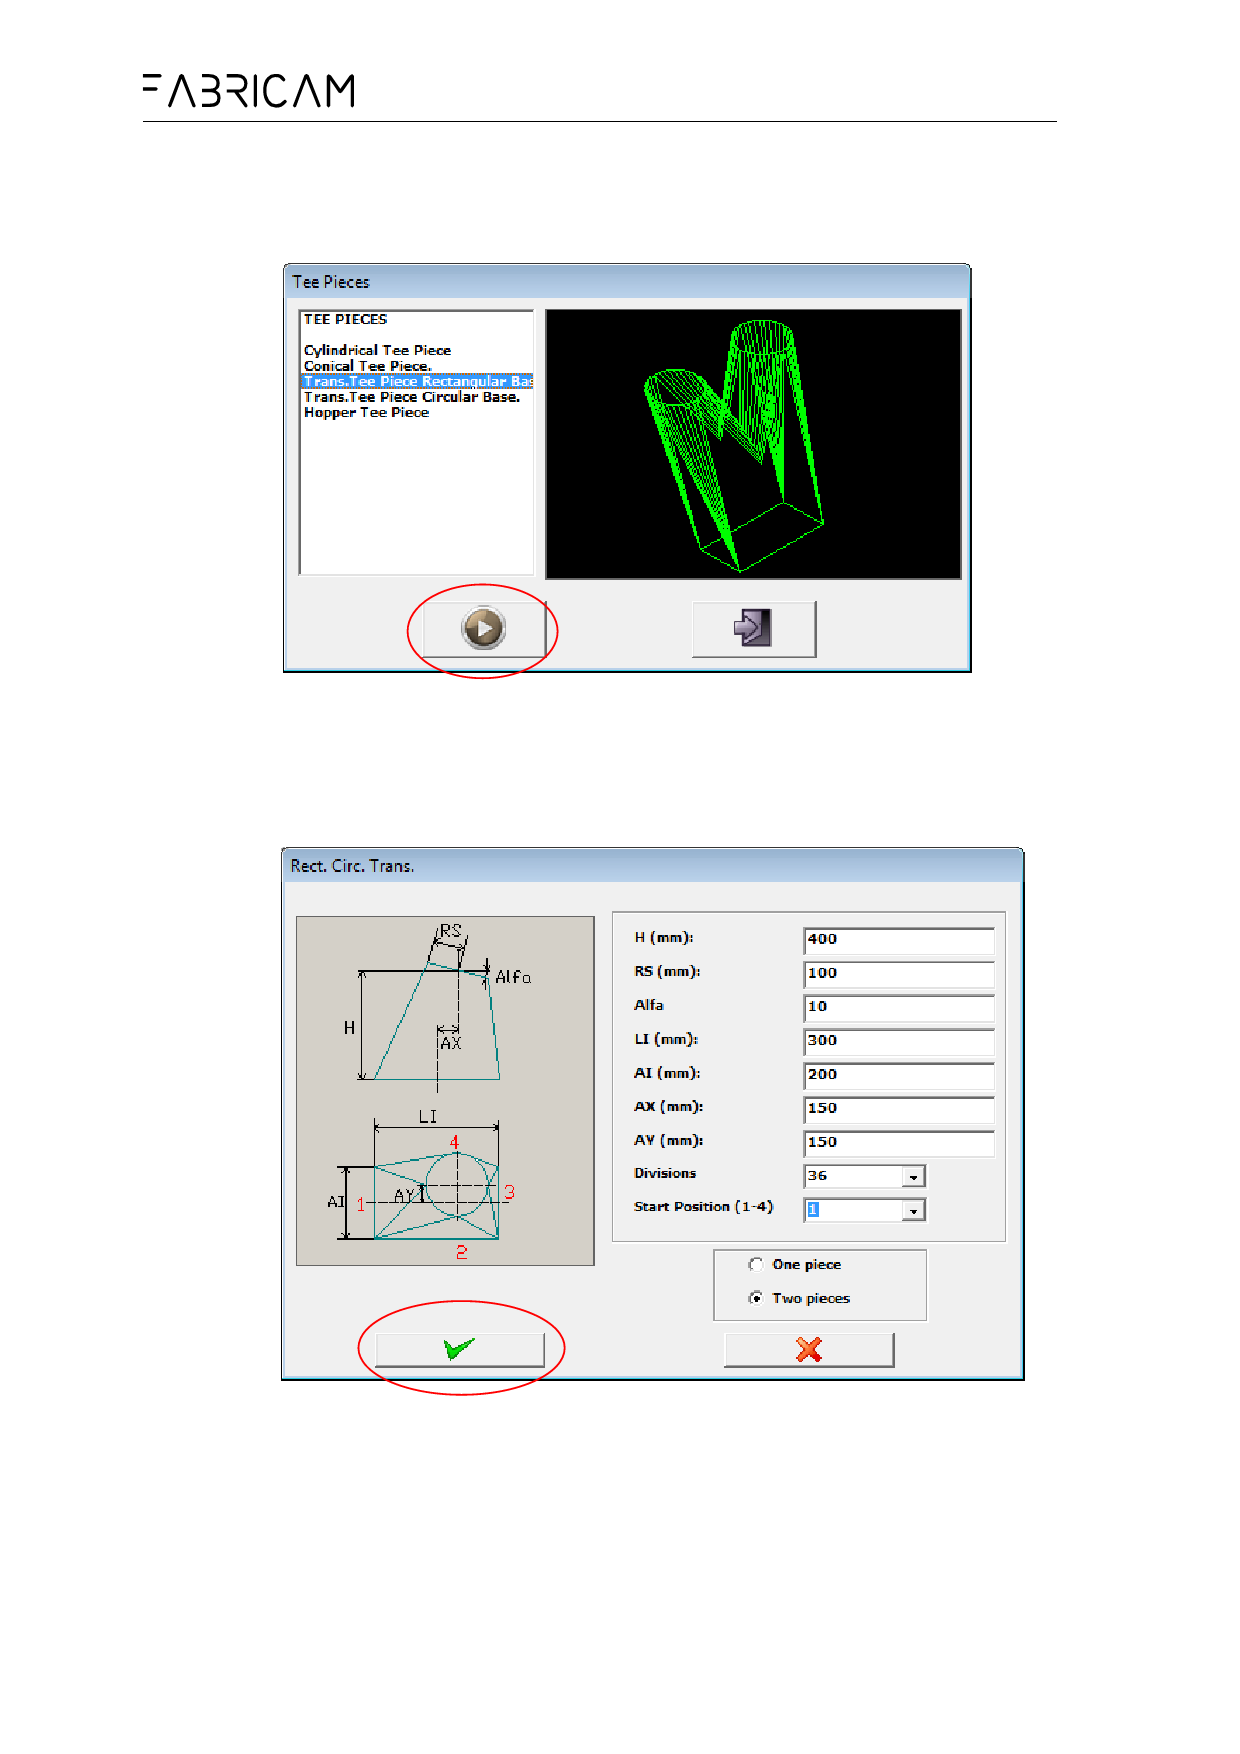This screenshot has width=1240, height=1754.
Task: Edit the LI (mm) input field
Action: tap(897, 1041)
